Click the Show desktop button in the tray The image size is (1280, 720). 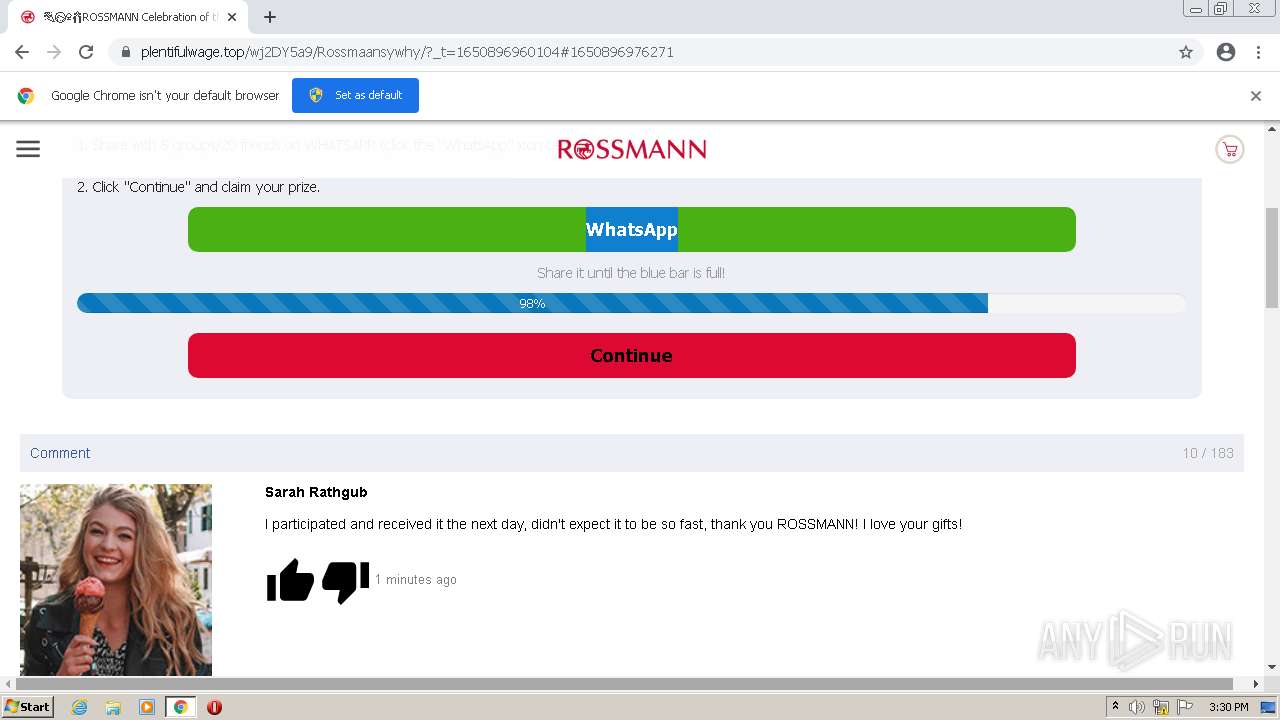(1269, 707)
